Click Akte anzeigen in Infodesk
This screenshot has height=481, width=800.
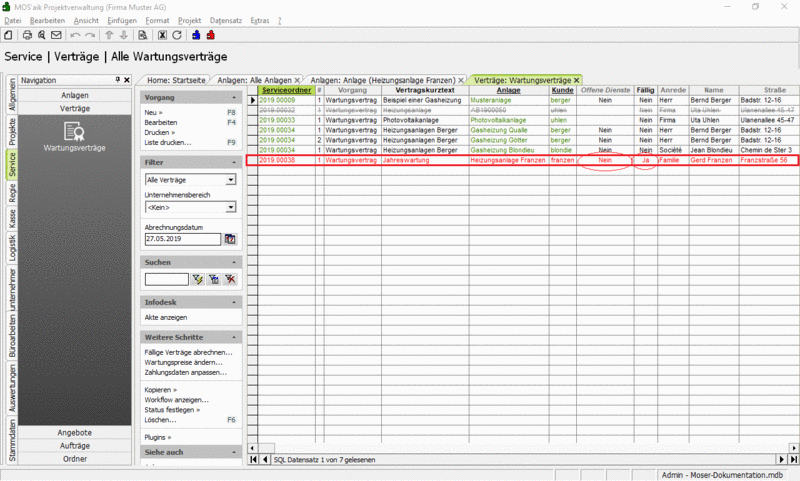[166, 317]
